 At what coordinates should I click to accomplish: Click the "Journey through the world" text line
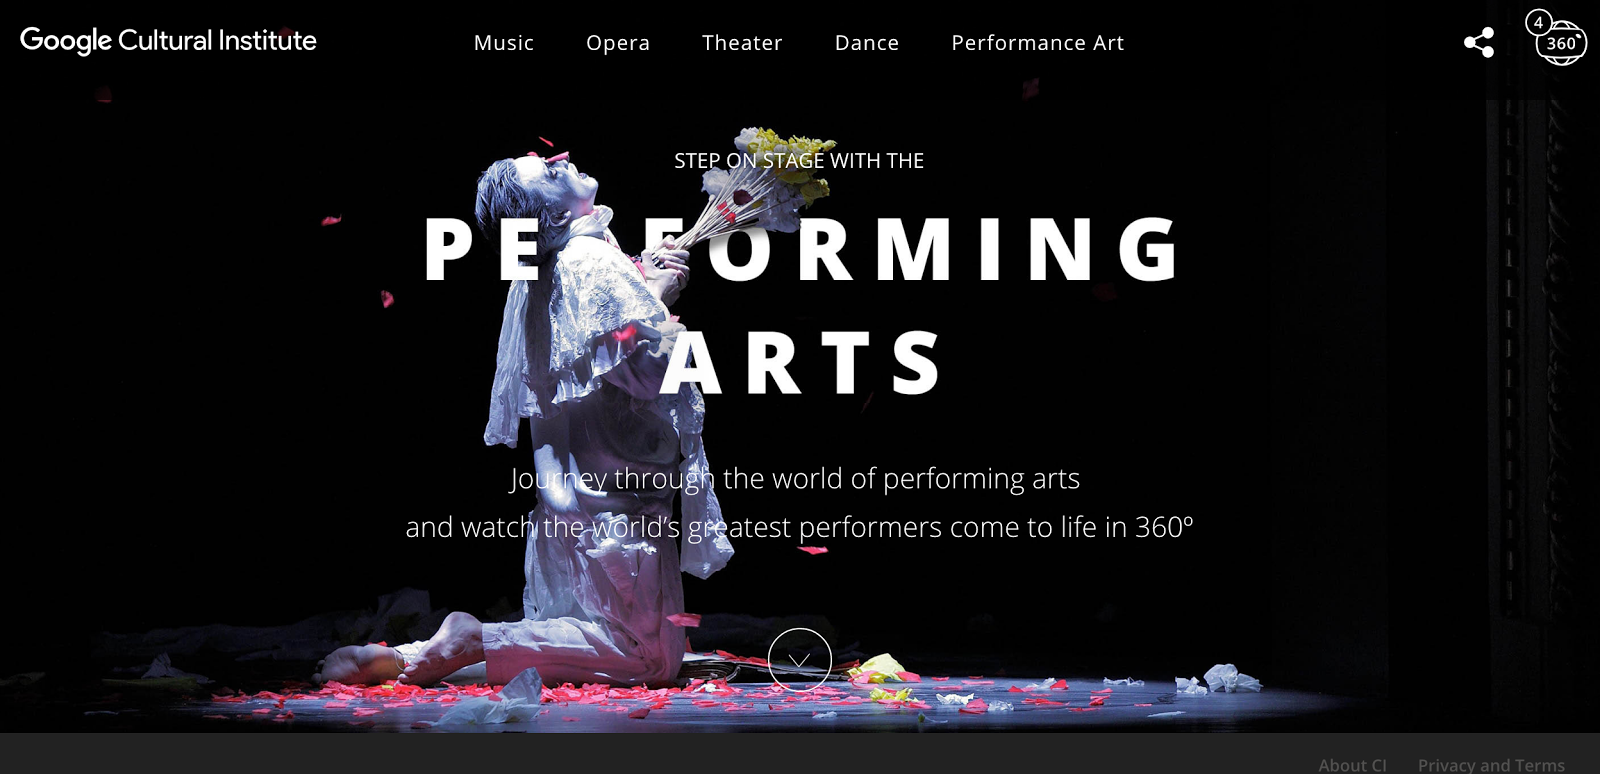(795, 479)
